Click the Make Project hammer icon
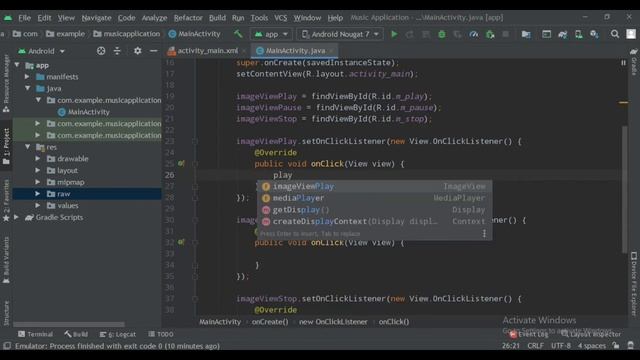 238,34
